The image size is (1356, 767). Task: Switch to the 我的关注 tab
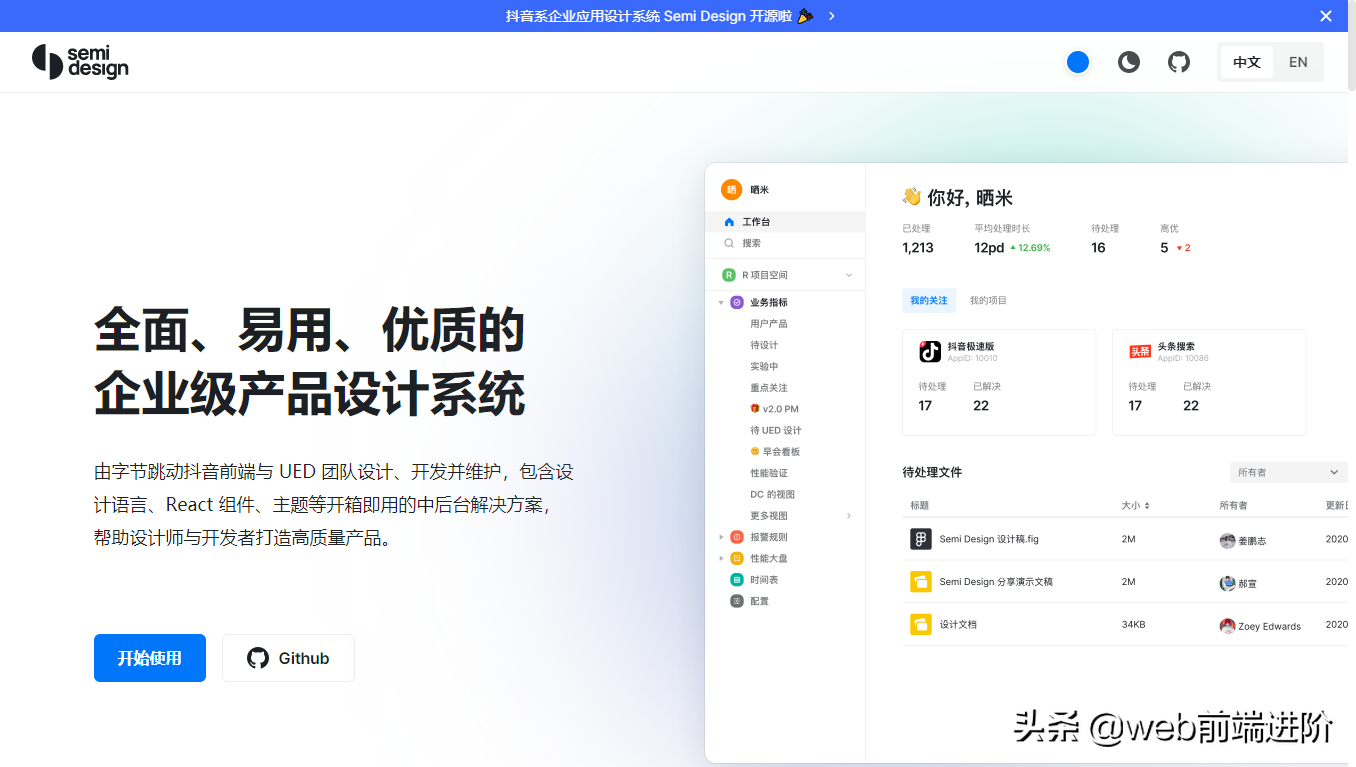(x=929, y=301)
